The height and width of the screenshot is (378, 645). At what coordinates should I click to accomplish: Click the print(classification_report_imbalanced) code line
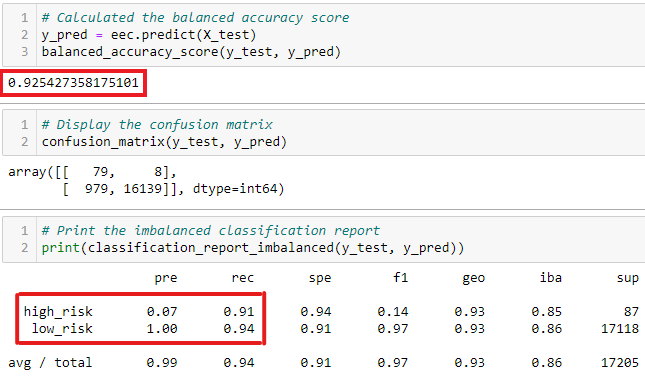click(253, 248)
